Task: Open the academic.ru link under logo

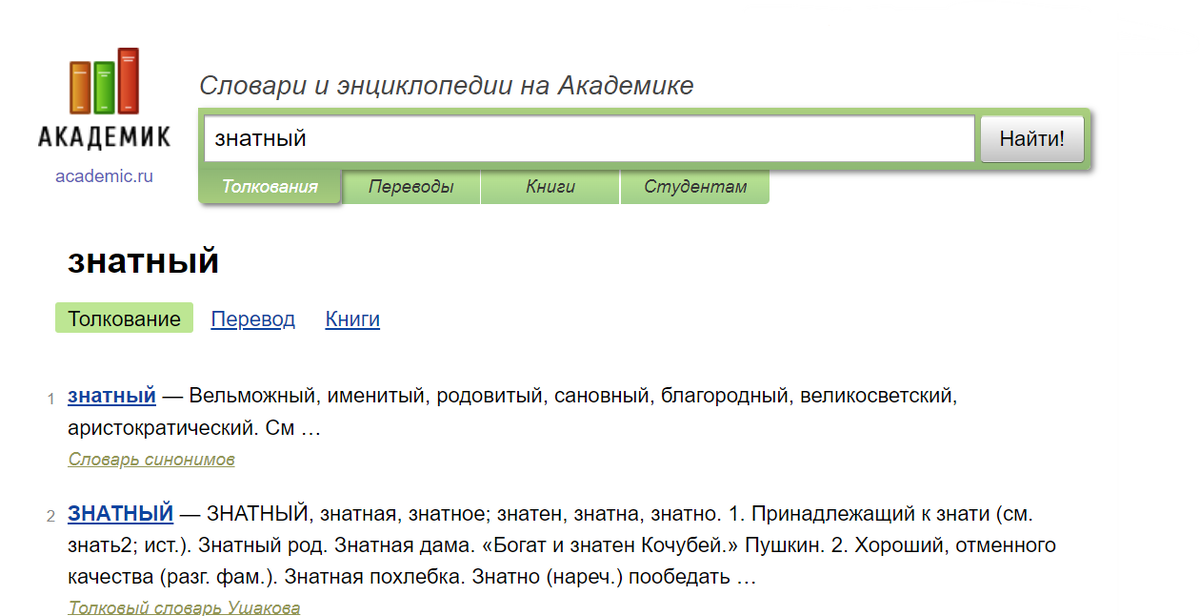Action: click(x=104, y=176)
